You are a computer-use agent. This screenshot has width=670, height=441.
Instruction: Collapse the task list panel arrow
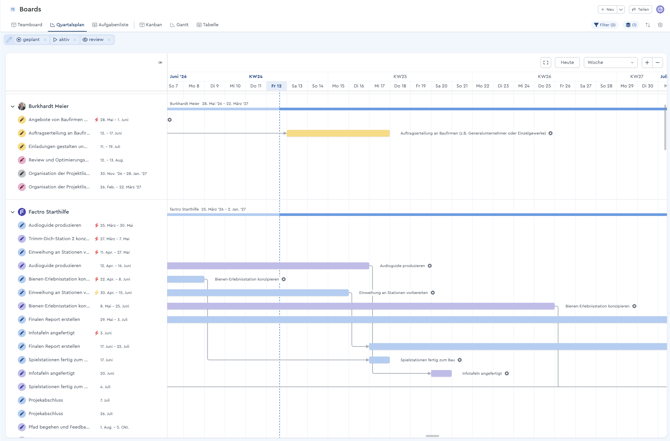[160, 62]
